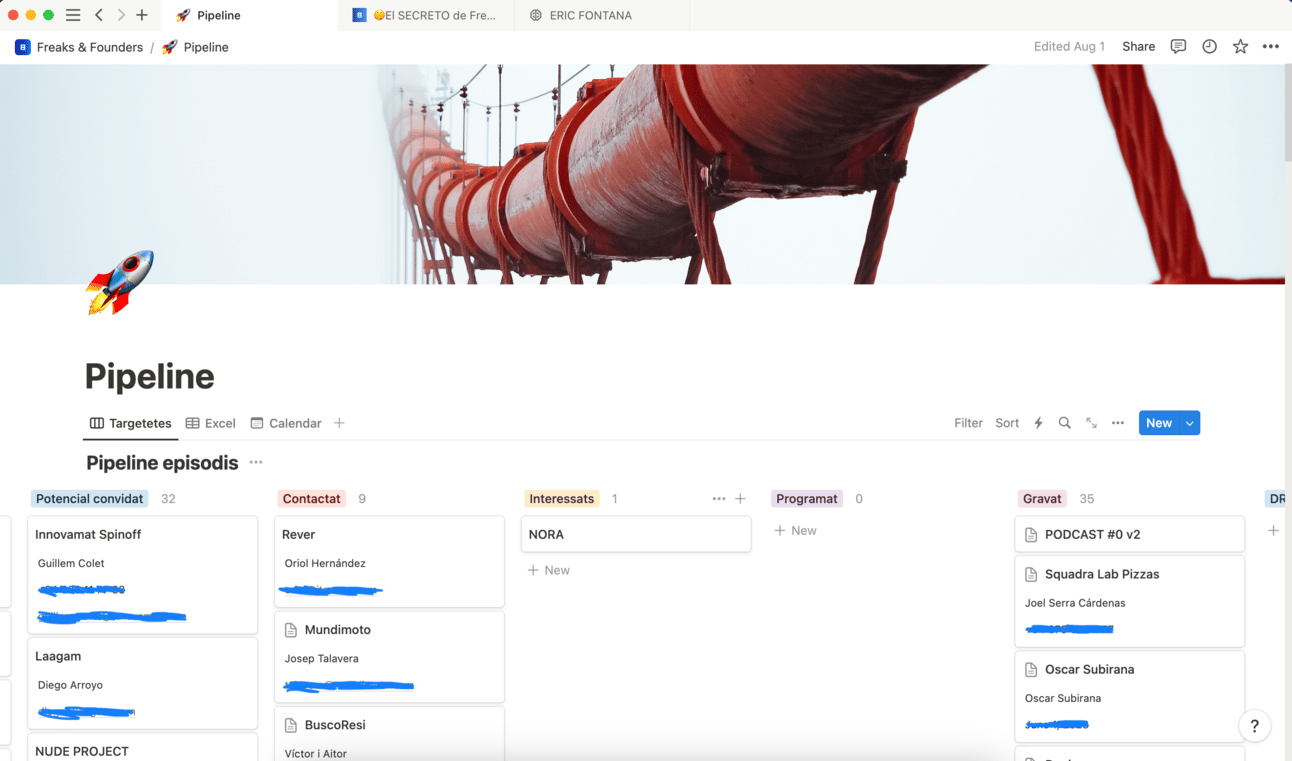Screen dimensions: 1292x761
Task: Click the Oscar Subirana card page icon
Action: click(x=1031, y=669)
